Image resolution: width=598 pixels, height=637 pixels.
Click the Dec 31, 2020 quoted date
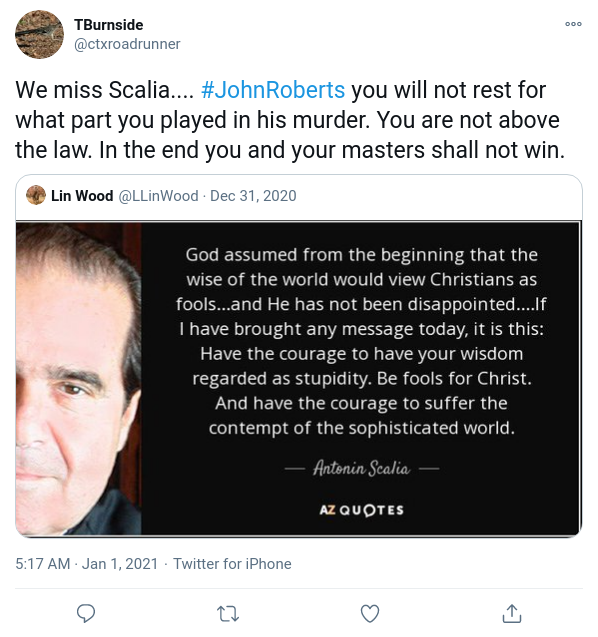coord(253,196)
